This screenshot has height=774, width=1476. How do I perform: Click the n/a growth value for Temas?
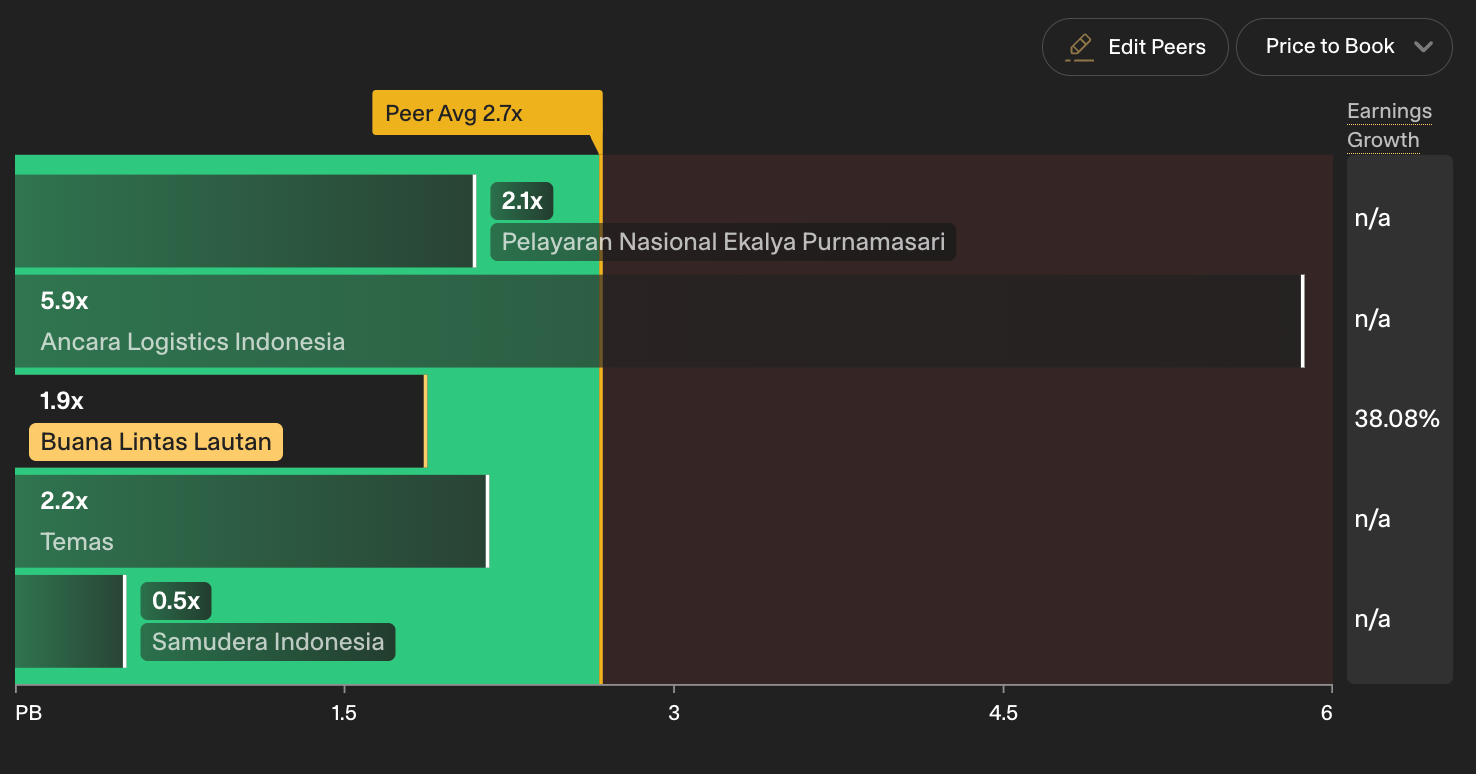(1373, 519)
